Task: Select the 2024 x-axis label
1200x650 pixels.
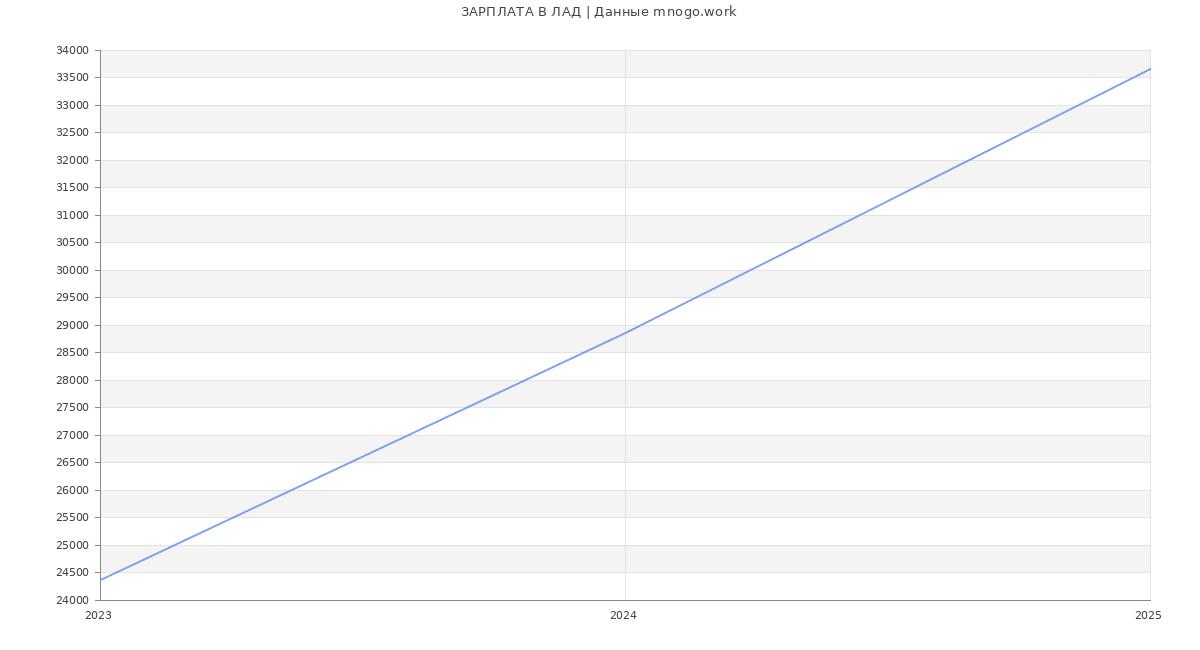Action: (623, 615)
